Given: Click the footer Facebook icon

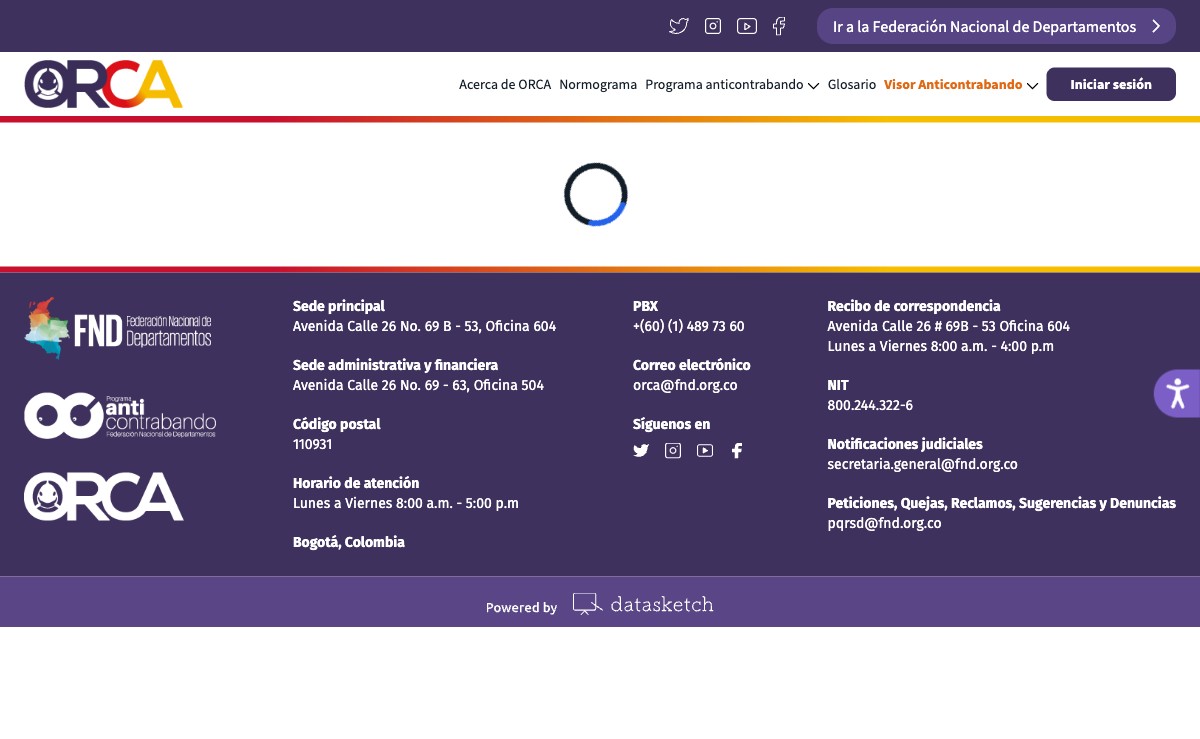Looking at the screenshot, I should (x=737, y=451).
